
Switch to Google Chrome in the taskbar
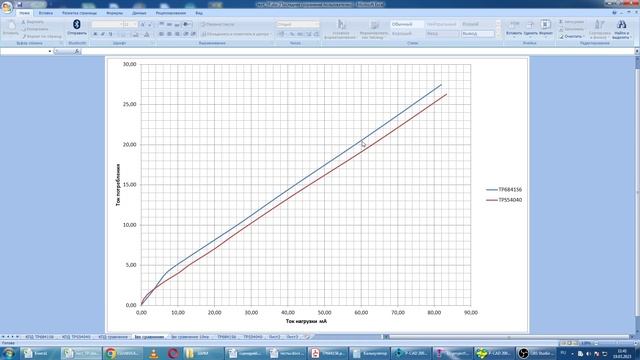124,353
